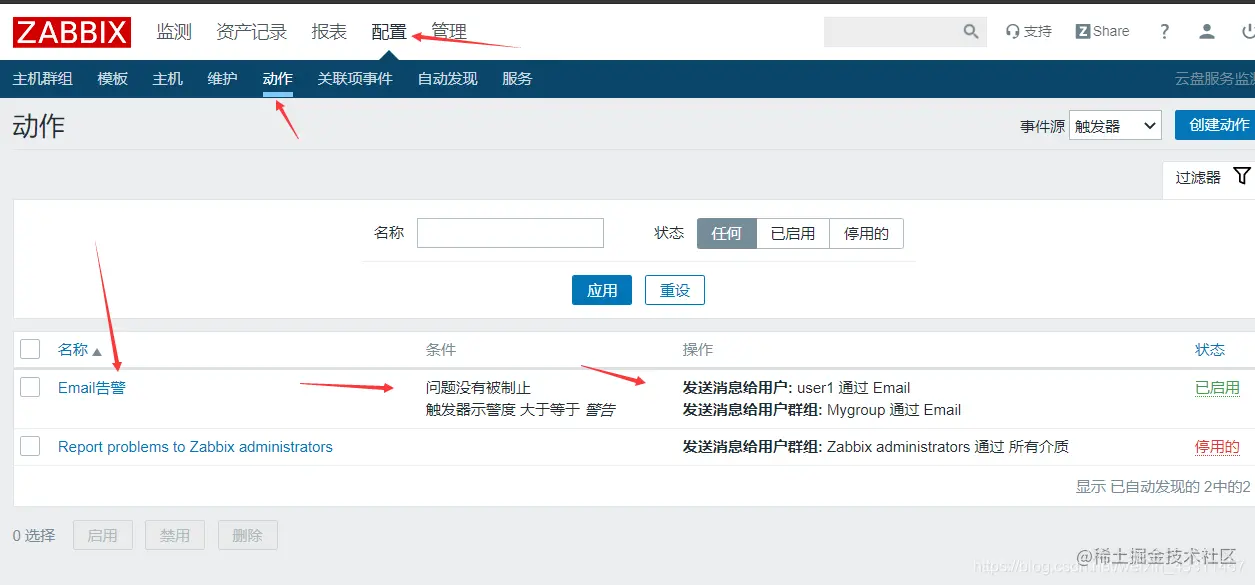This screenshot has width=1255, height=585.
Task: Click the 状态 column header
Action: coord(1210,350)
